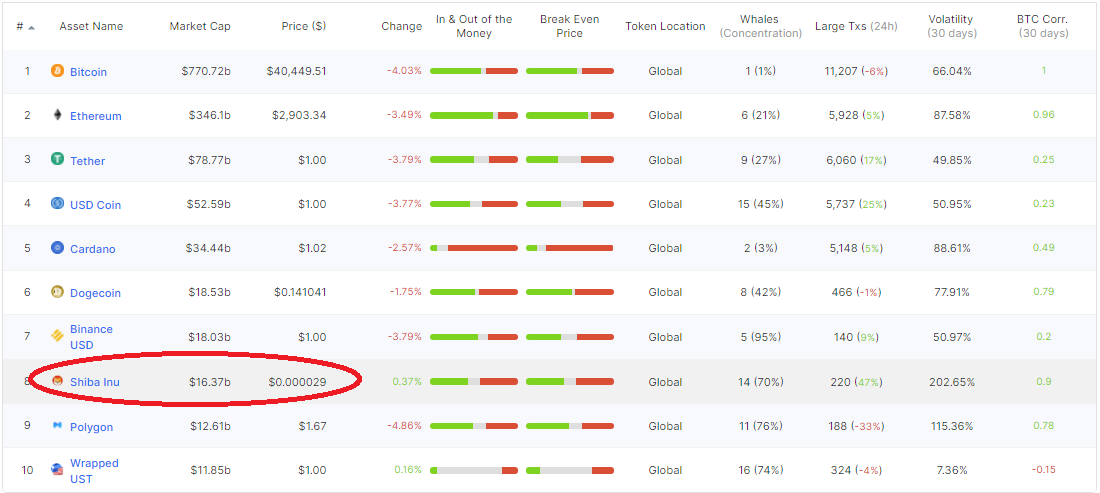1100x493 pixels.
Task: Select Cardano market cap $34.44b
Action: pos(208,248)
